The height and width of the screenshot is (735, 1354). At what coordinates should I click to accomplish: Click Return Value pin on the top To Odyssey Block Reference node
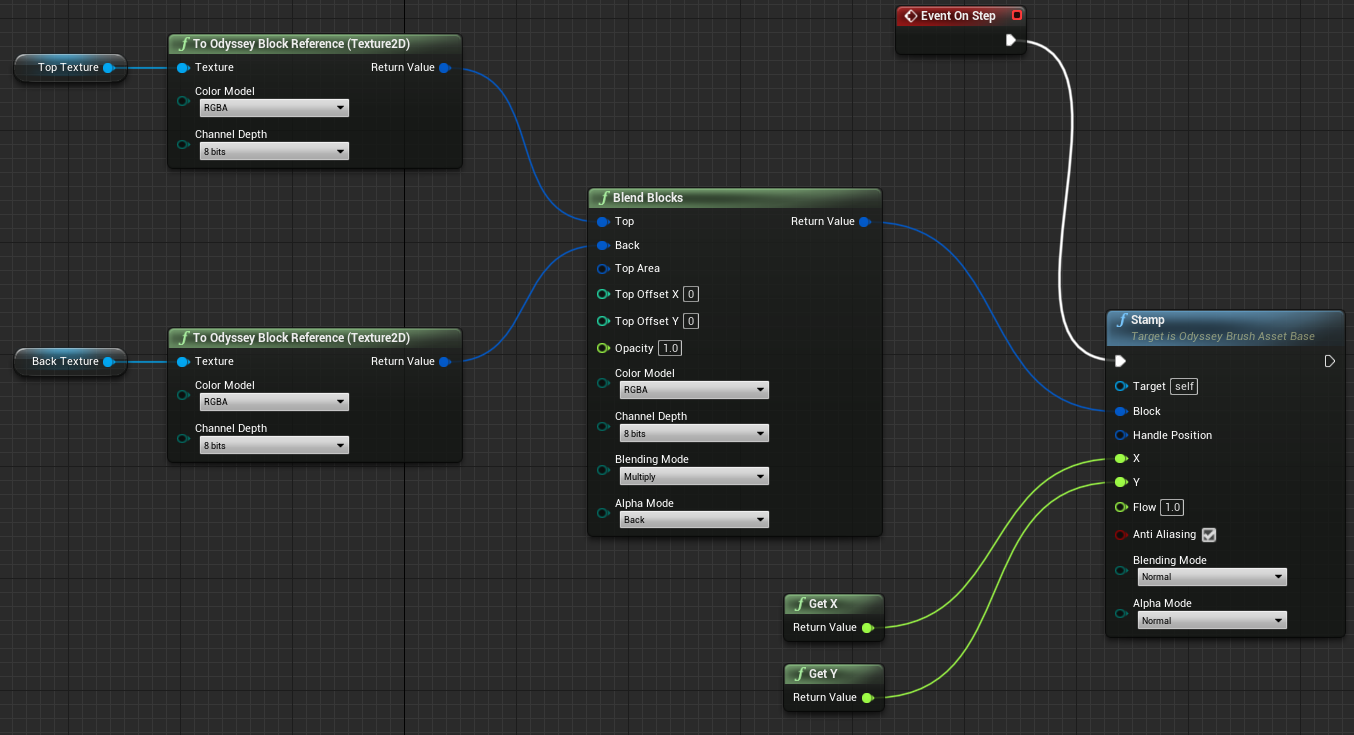(x=446, y=67)
